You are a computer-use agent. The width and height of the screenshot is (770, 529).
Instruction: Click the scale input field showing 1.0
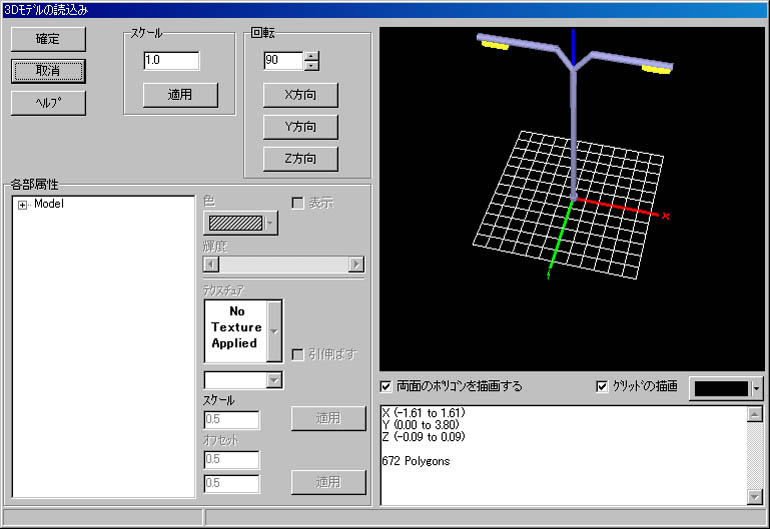(x=171, y=60)
